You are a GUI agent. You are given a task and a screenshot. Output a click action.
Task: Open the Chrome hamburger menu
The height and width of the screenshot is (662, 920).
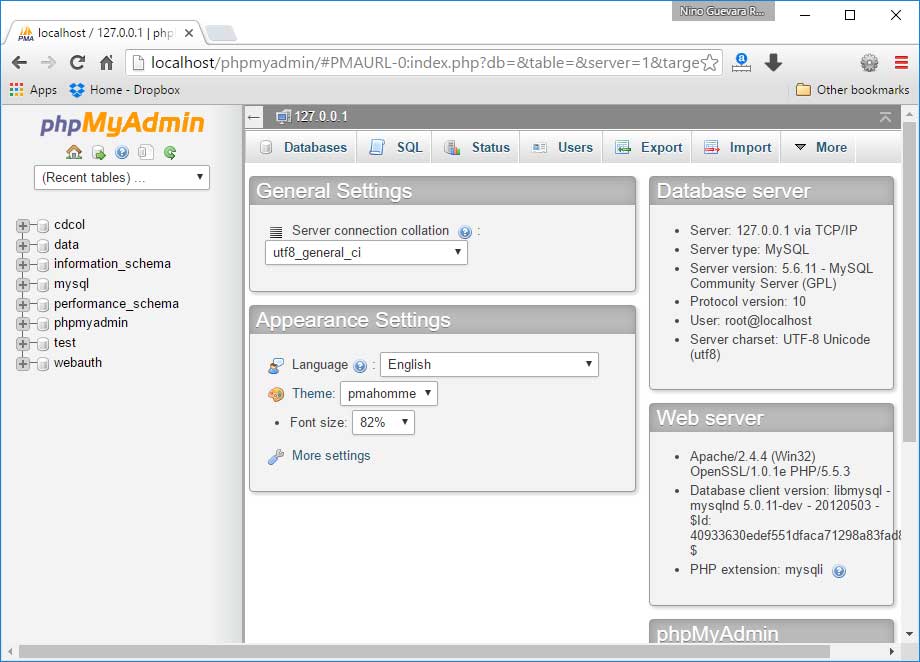point(901,62)
